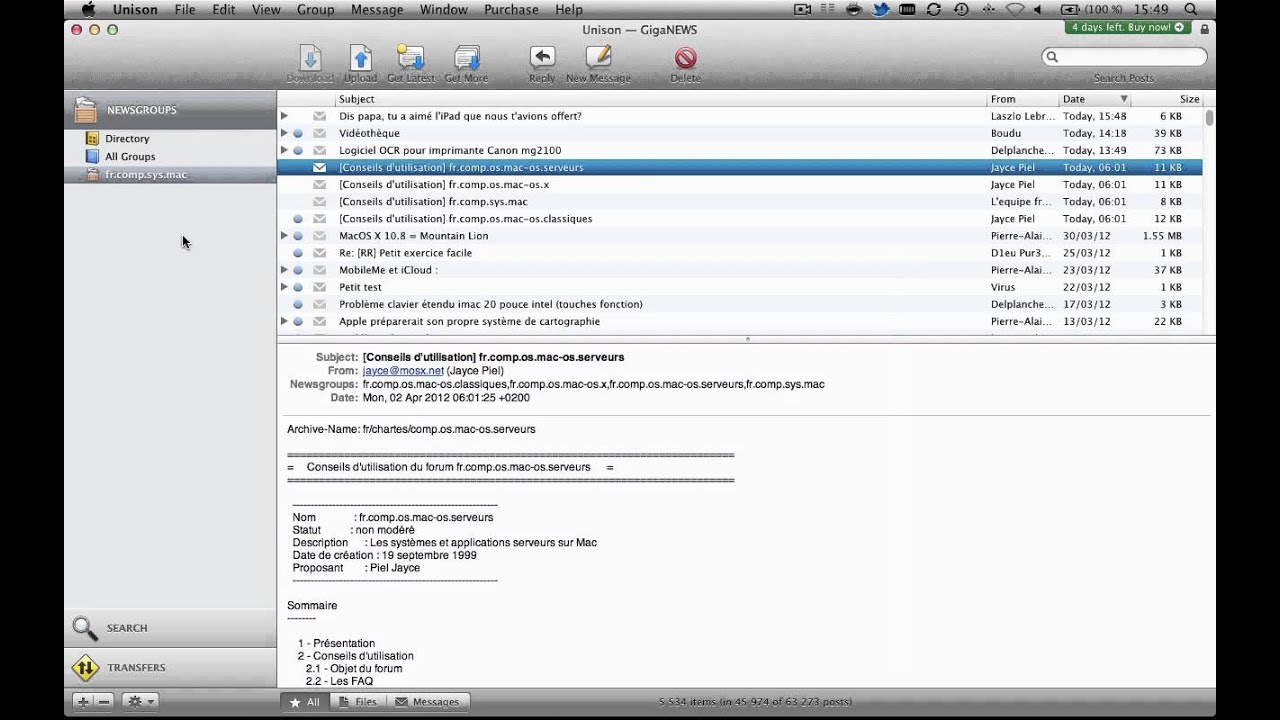Expand the Petit test thread
This screenshot has width=1280, height=720.
[284, 287]
